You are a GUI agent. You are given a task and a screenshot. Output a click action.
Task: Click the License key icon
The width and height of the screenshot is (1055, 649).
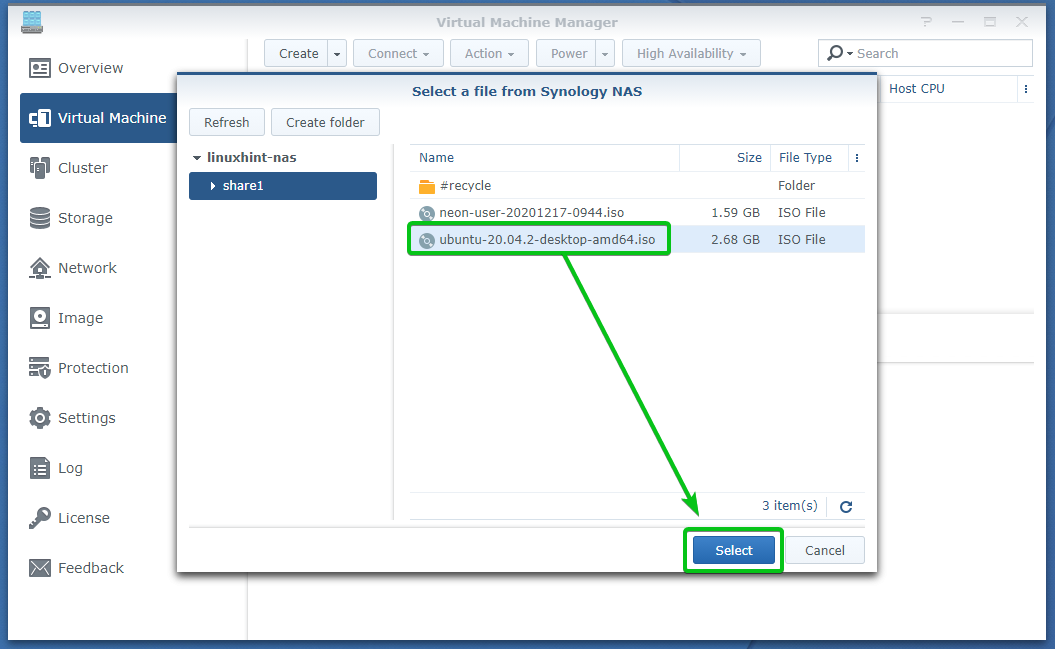pos(40,518)
